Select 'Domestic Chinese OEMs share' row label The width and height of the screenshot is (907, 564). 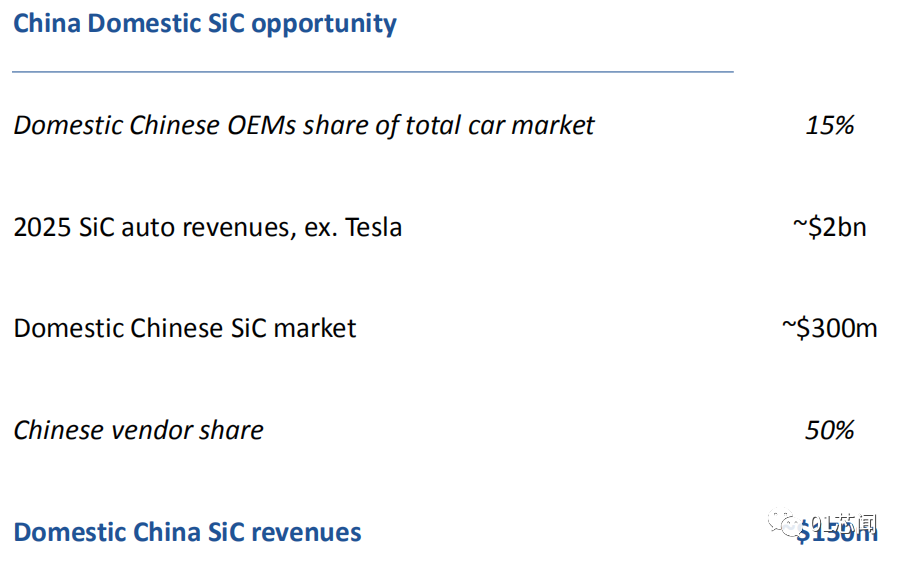[304, 126]
